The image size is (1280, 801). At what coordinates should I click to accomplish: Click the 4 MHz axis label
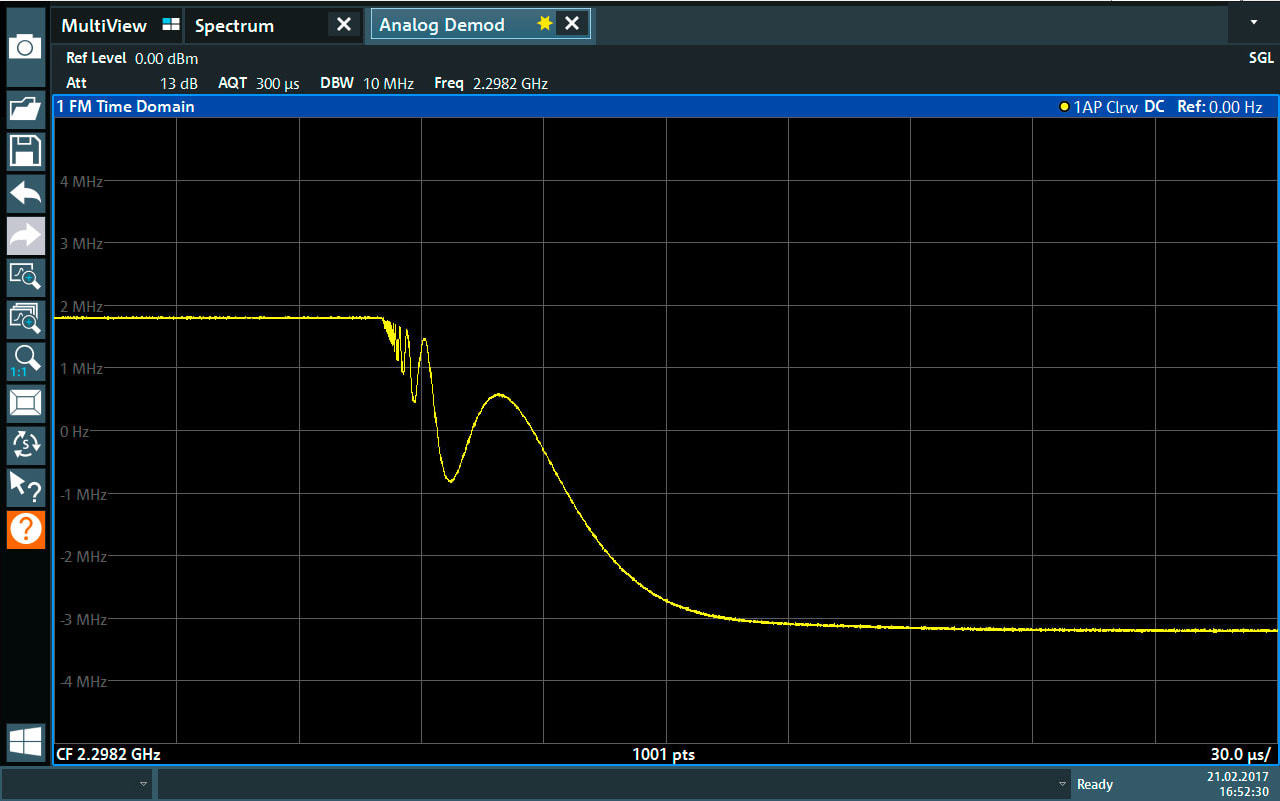click(81, 181)
